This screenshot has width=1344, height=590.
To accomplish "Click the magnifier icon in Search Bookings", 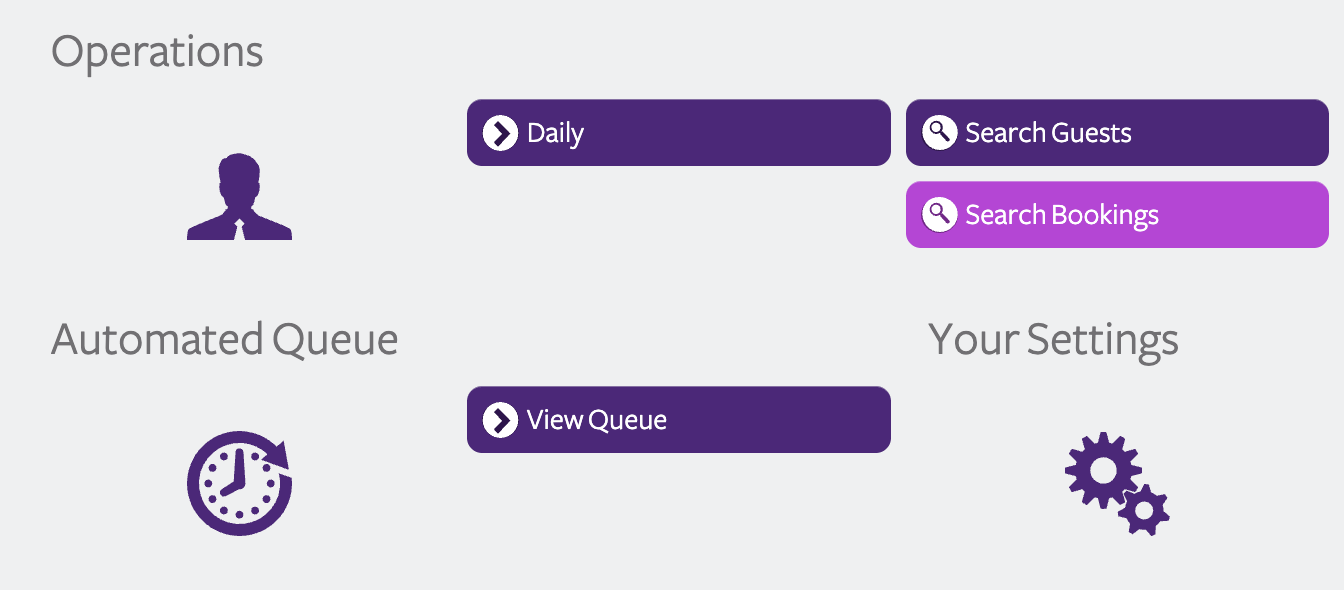I will (x=939, y=214).
